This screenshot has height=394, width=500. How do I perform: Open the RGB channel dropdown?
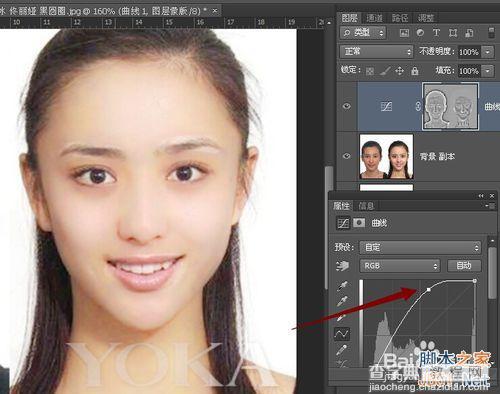(x=400, y=266)
